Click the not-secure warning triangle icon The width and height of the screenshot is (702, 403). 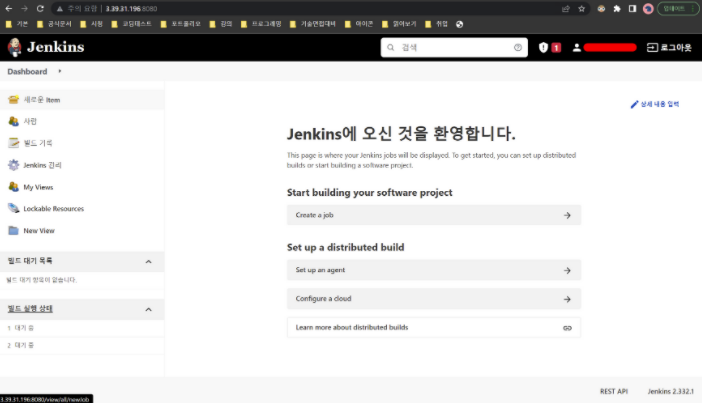pos(60,9)
